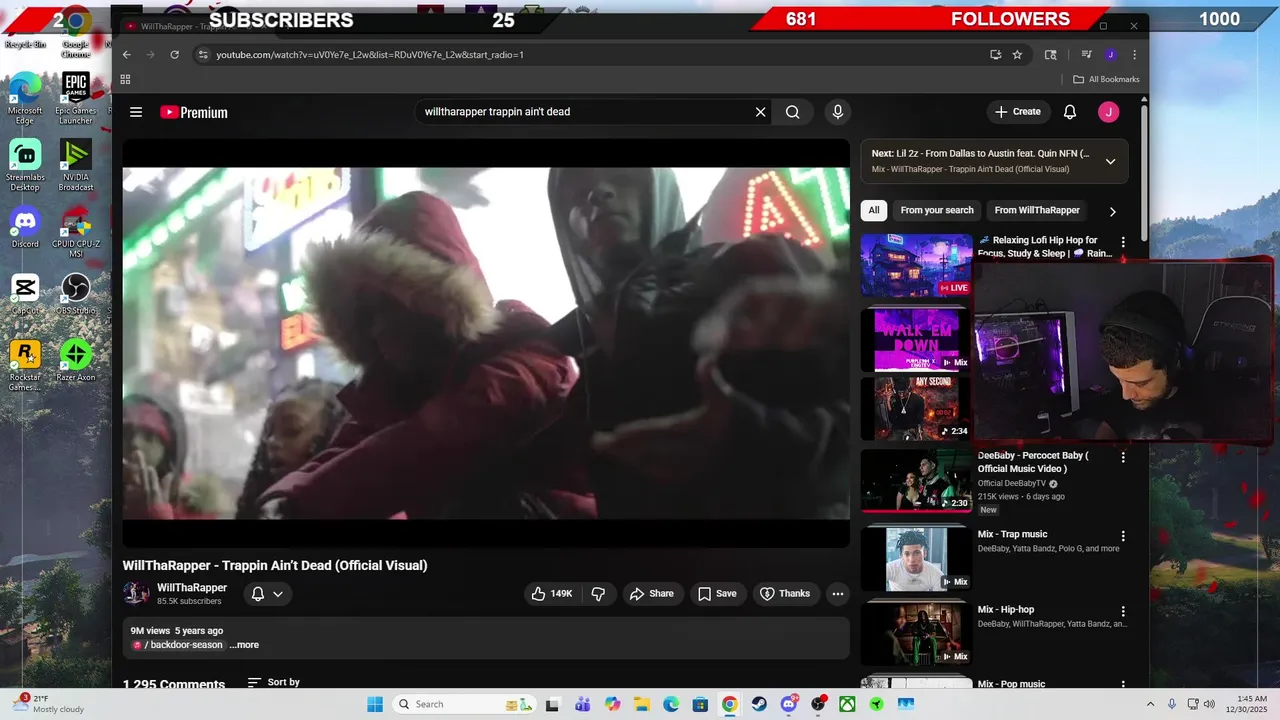
Task: Reload the page in Chrome
Action: 174,55
